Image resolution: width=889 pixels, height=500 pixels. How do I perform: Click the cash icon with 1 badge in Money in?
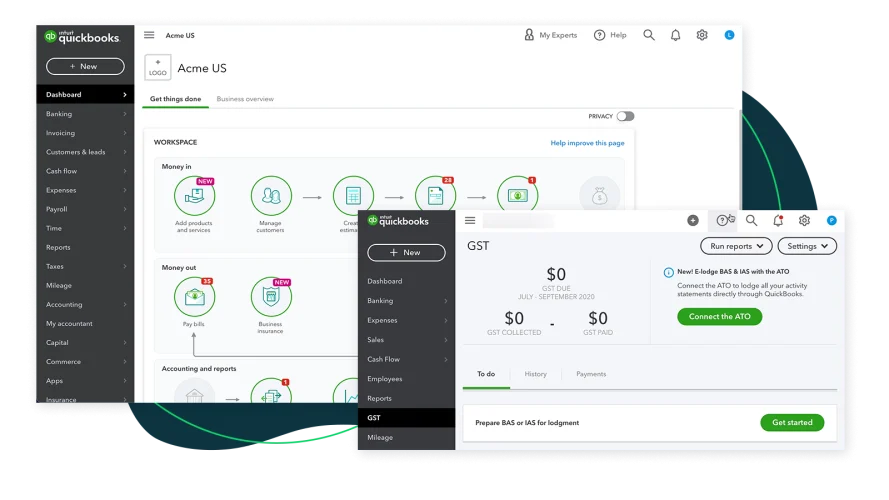tap(517, 195)
